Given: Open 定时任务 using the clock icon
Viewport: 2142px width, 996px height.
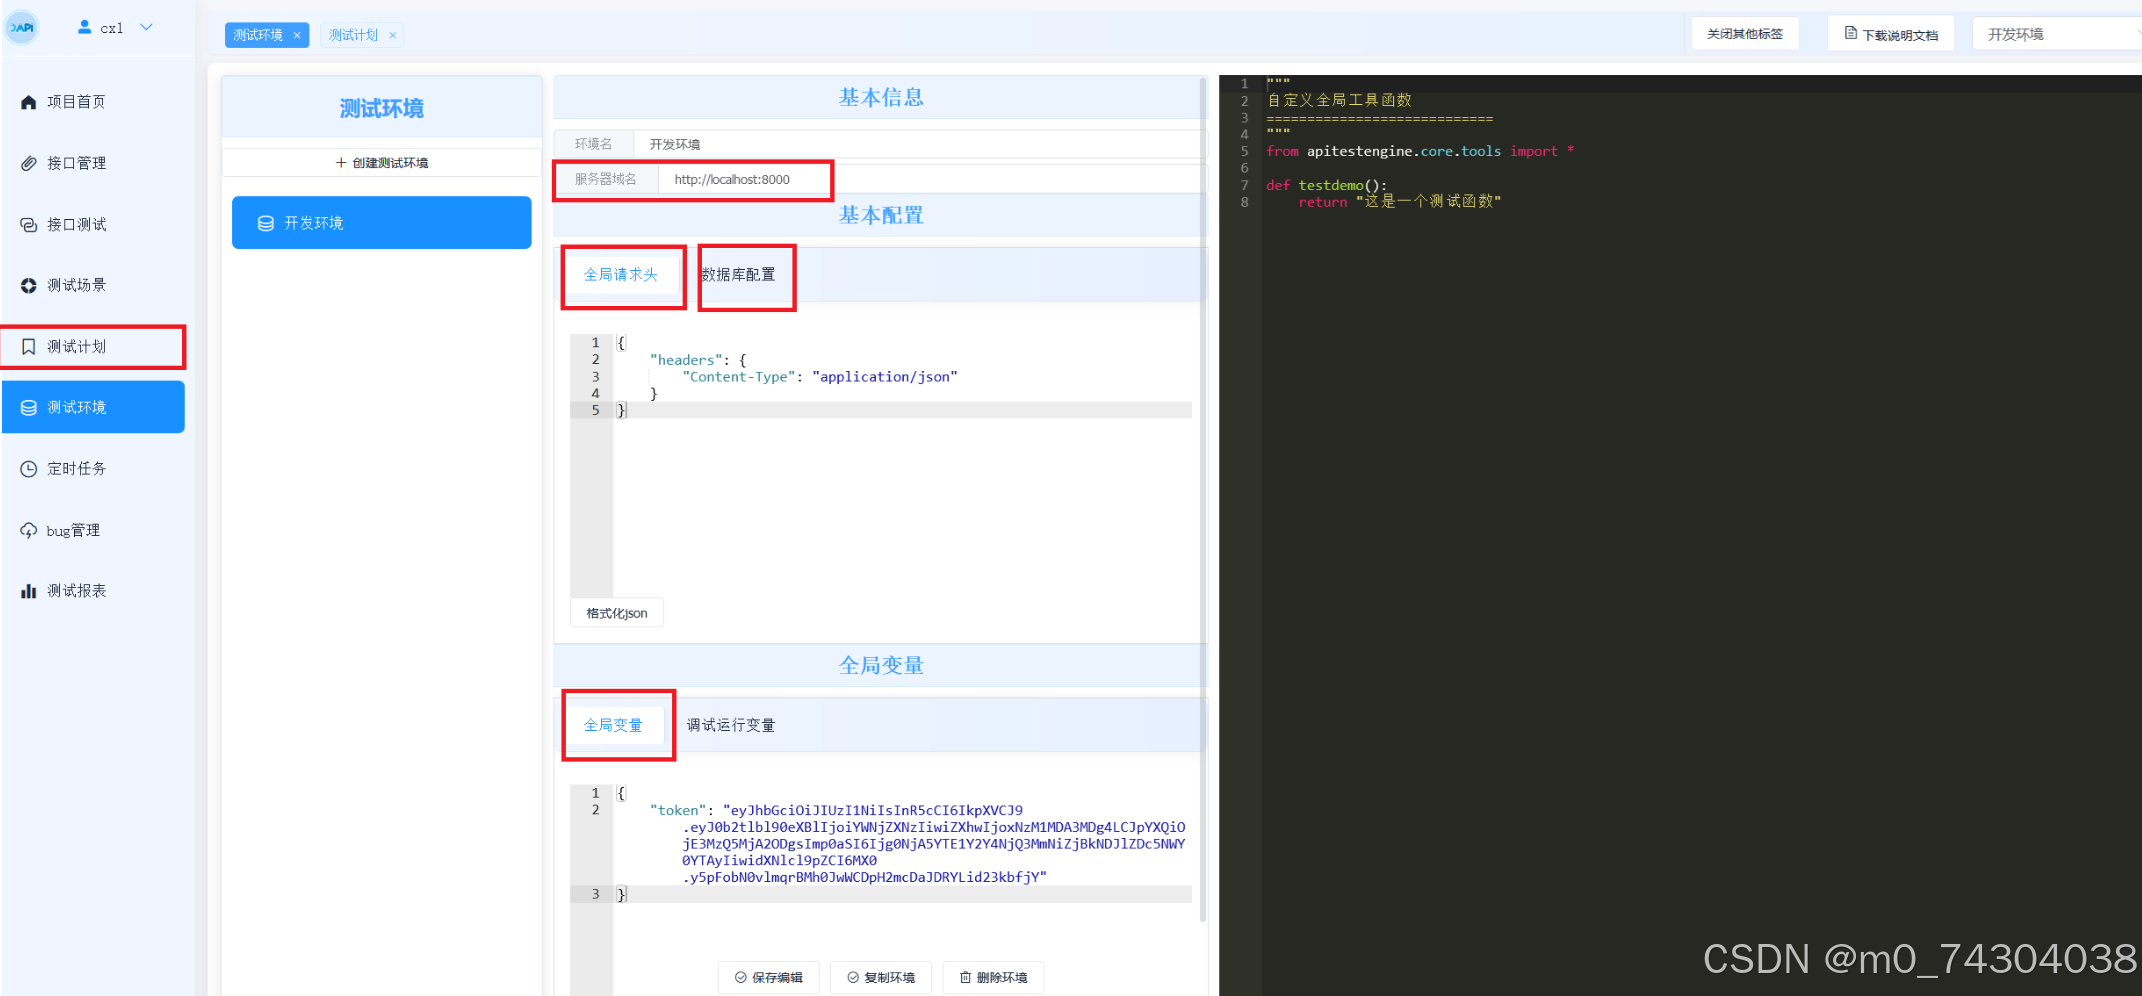Looking at the screenshot, I should click(x=75, y=468).
